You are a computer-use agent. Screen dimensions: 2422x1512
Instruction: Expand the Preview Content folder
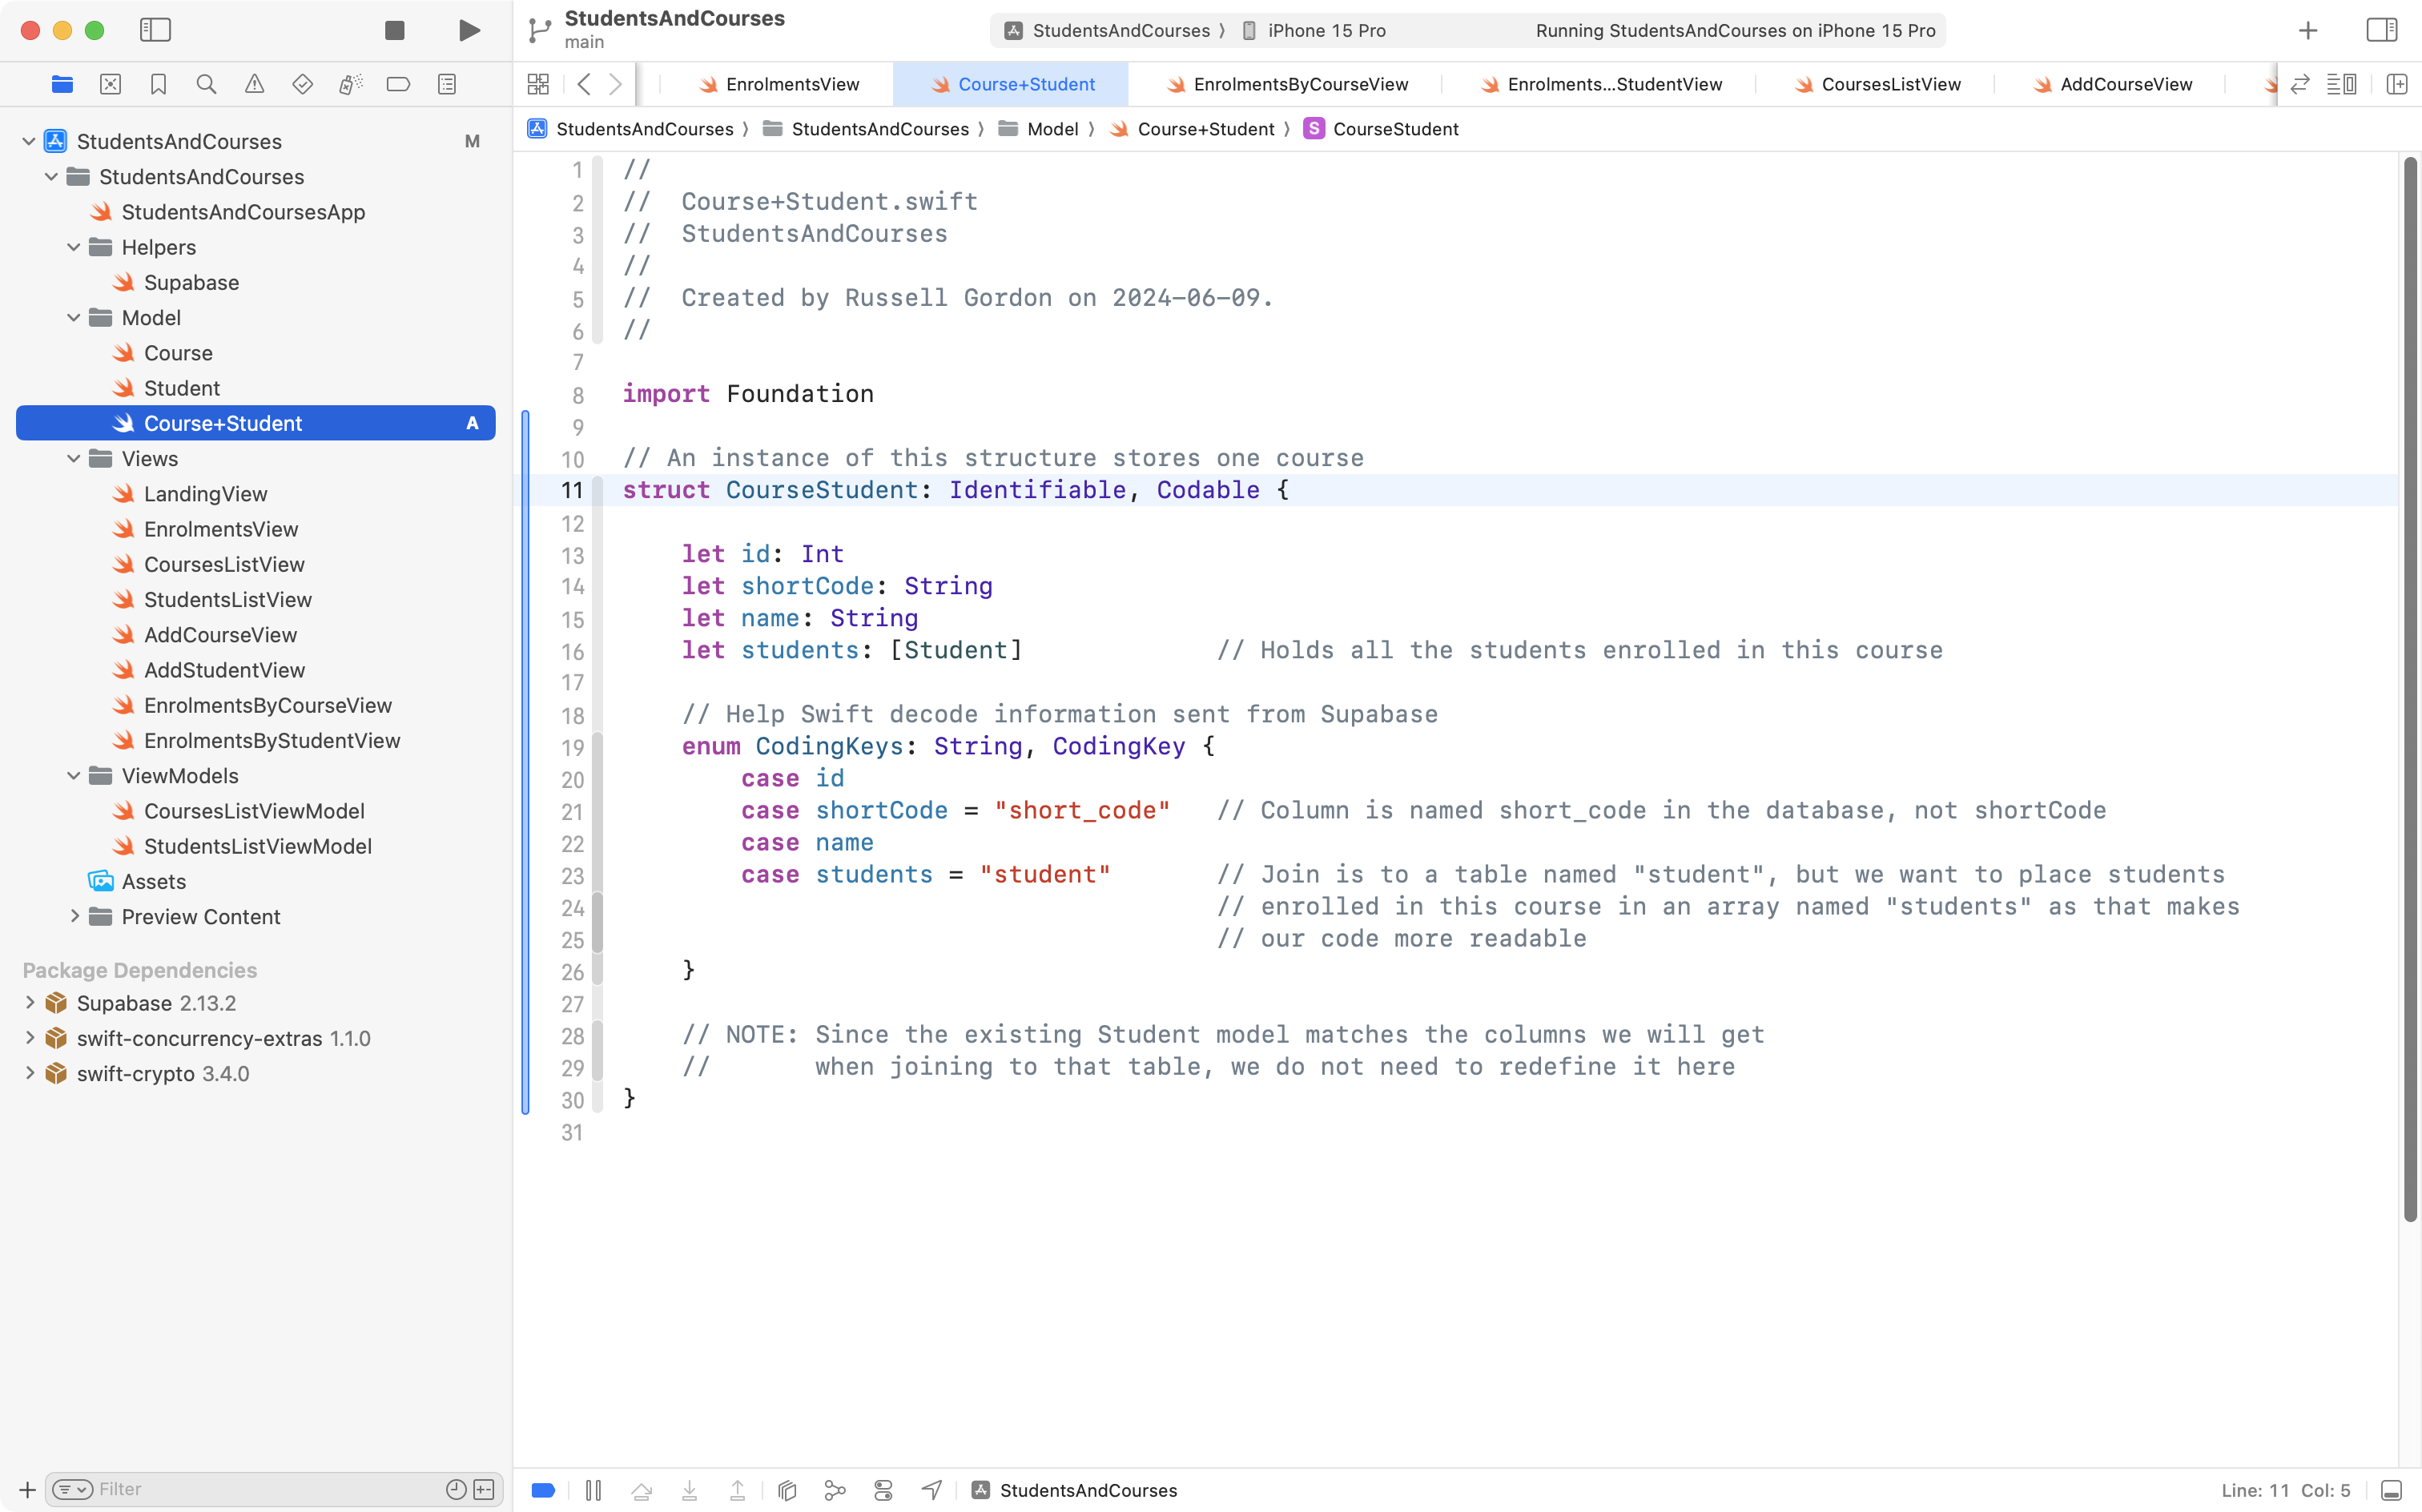coord(75,916)
